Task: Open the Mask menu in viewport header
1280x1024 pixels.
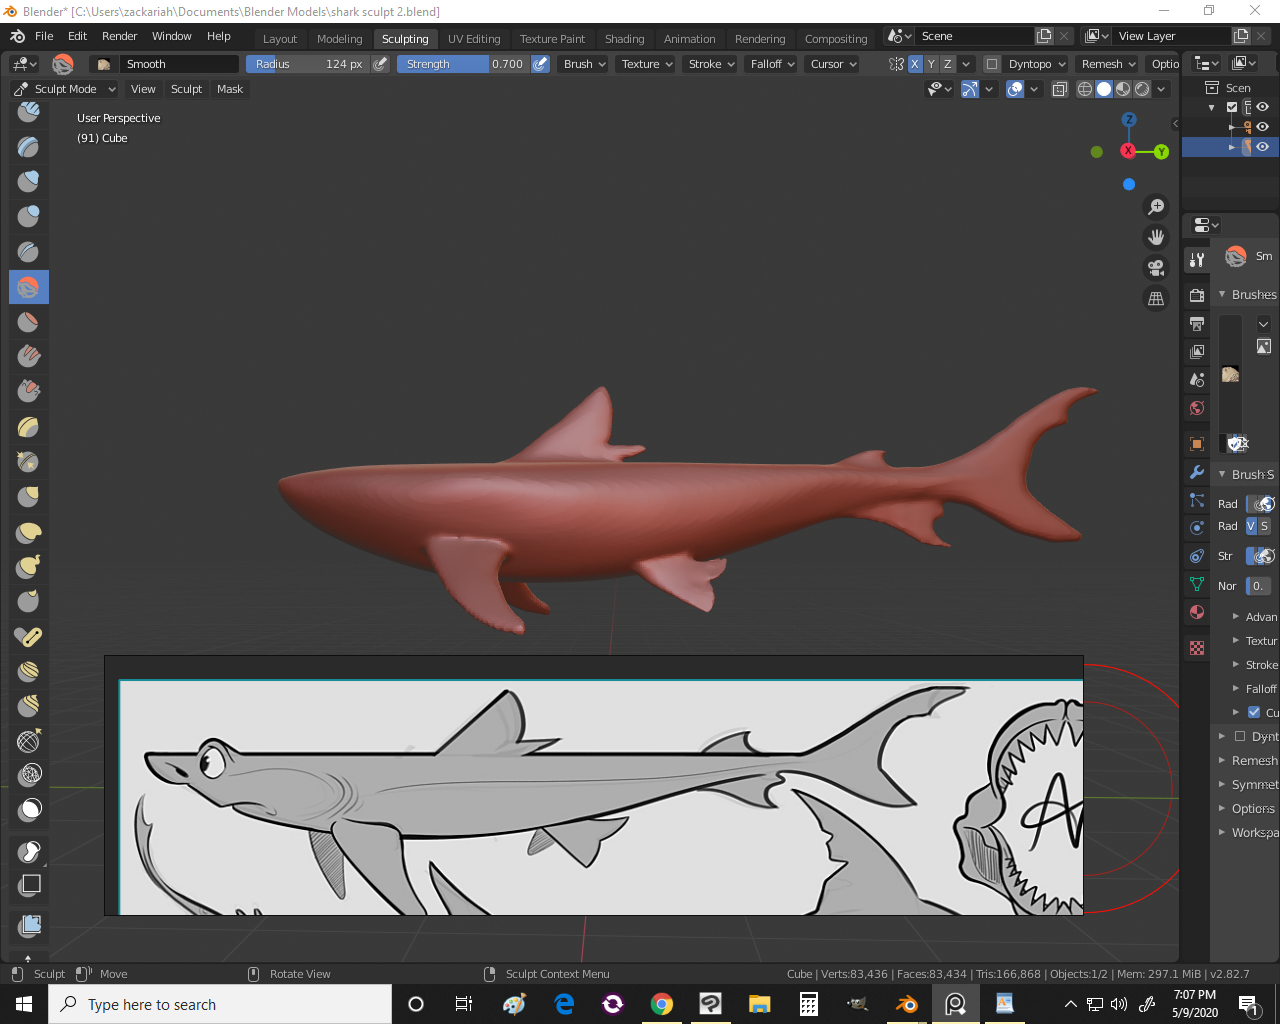Action: [230, 89]
